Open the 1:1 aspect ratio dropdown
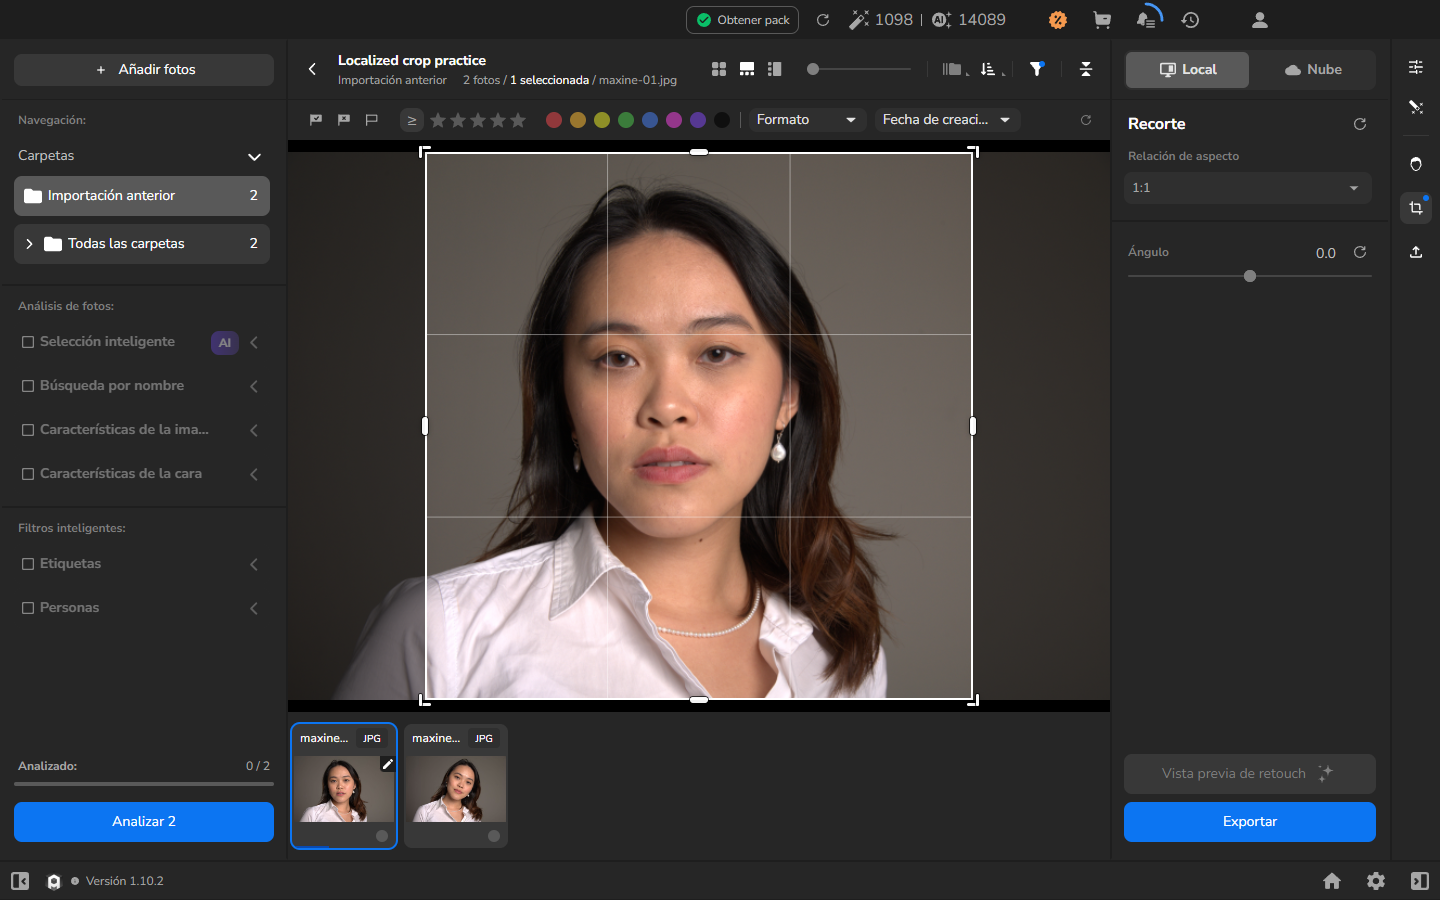 1248,188
